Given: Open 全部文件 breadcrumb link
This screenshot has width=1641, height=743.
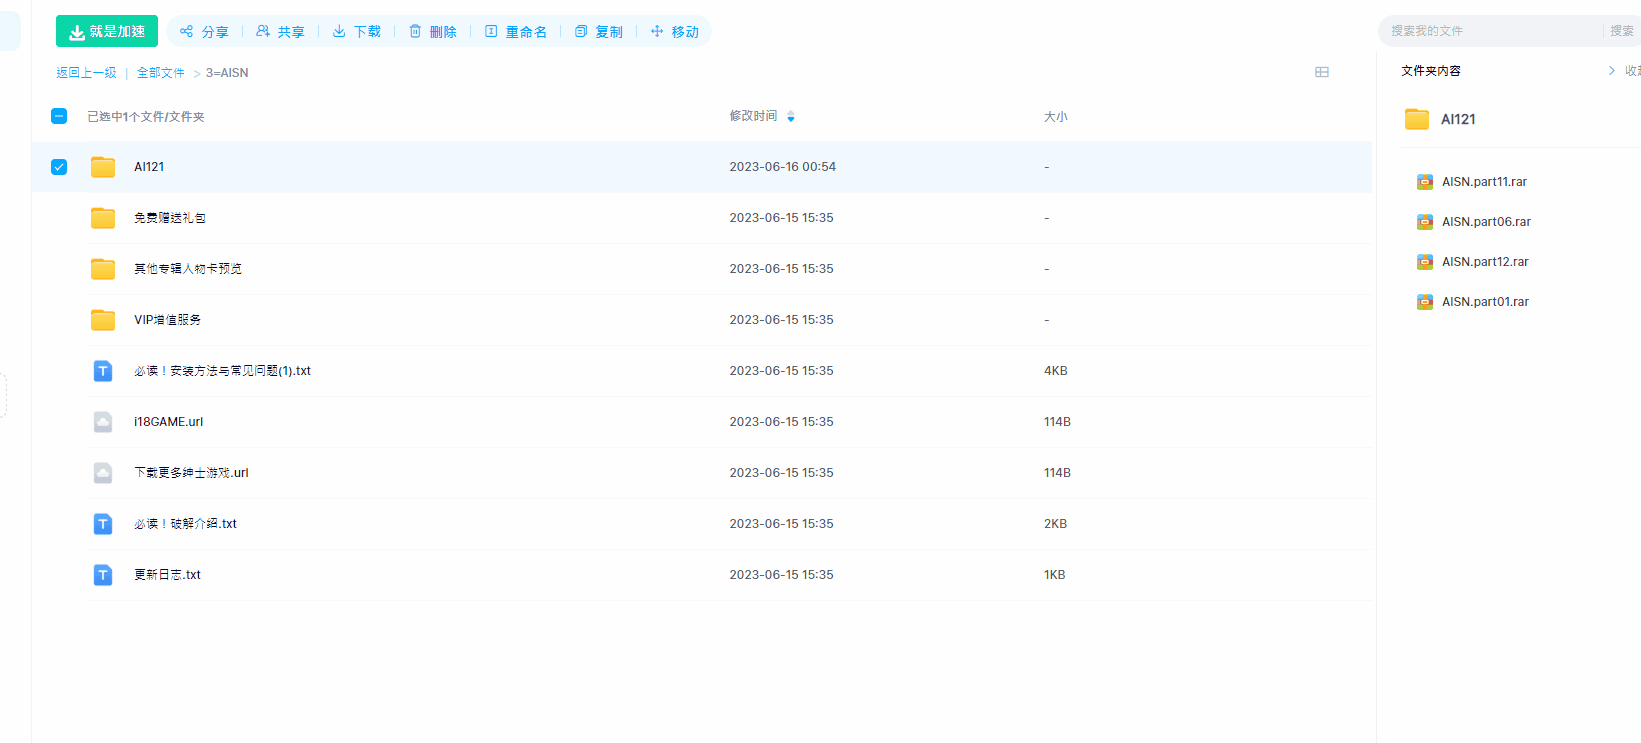Looking at the screenshot, I should 161,73.
